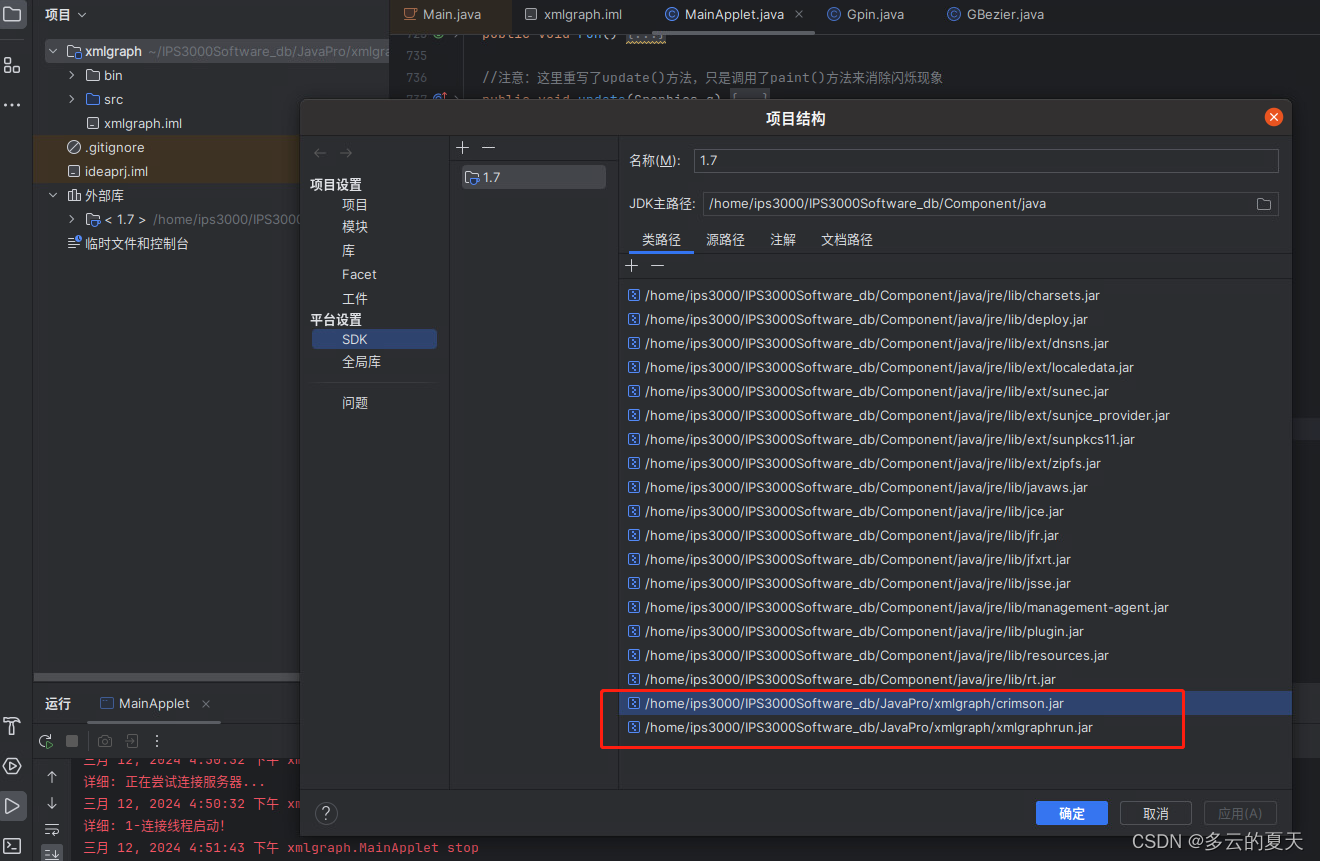The height and width of the screenshot is (861, 1320).
Task: Open run console options with the kebab menu icon
Action: pyautogui.click(x=157, y=740)
